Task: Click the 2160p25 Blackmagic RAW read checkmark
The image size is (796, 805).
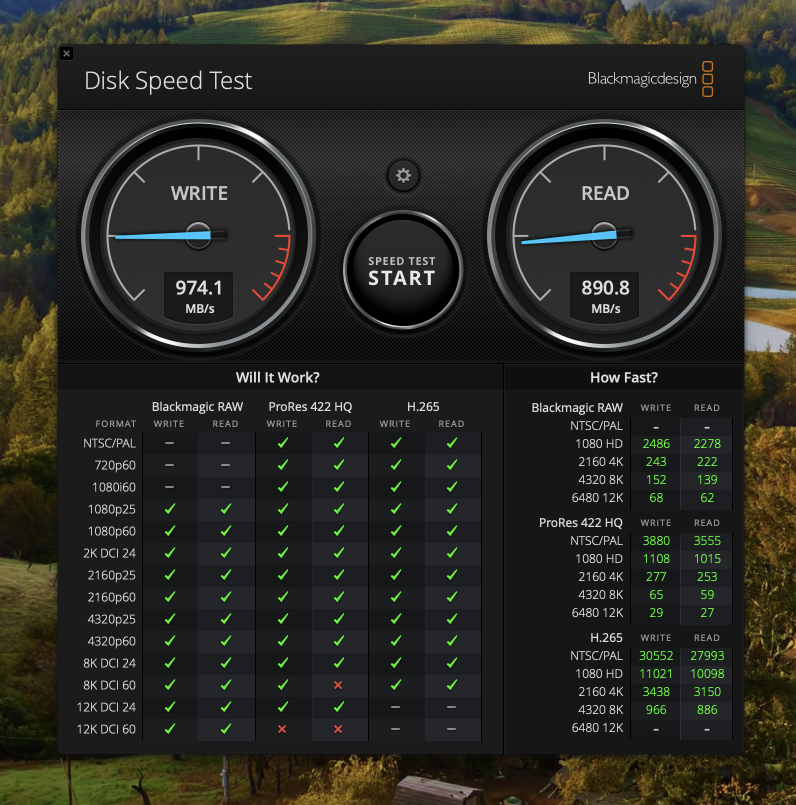Action: pyautogui.click(x=225, y=575)
